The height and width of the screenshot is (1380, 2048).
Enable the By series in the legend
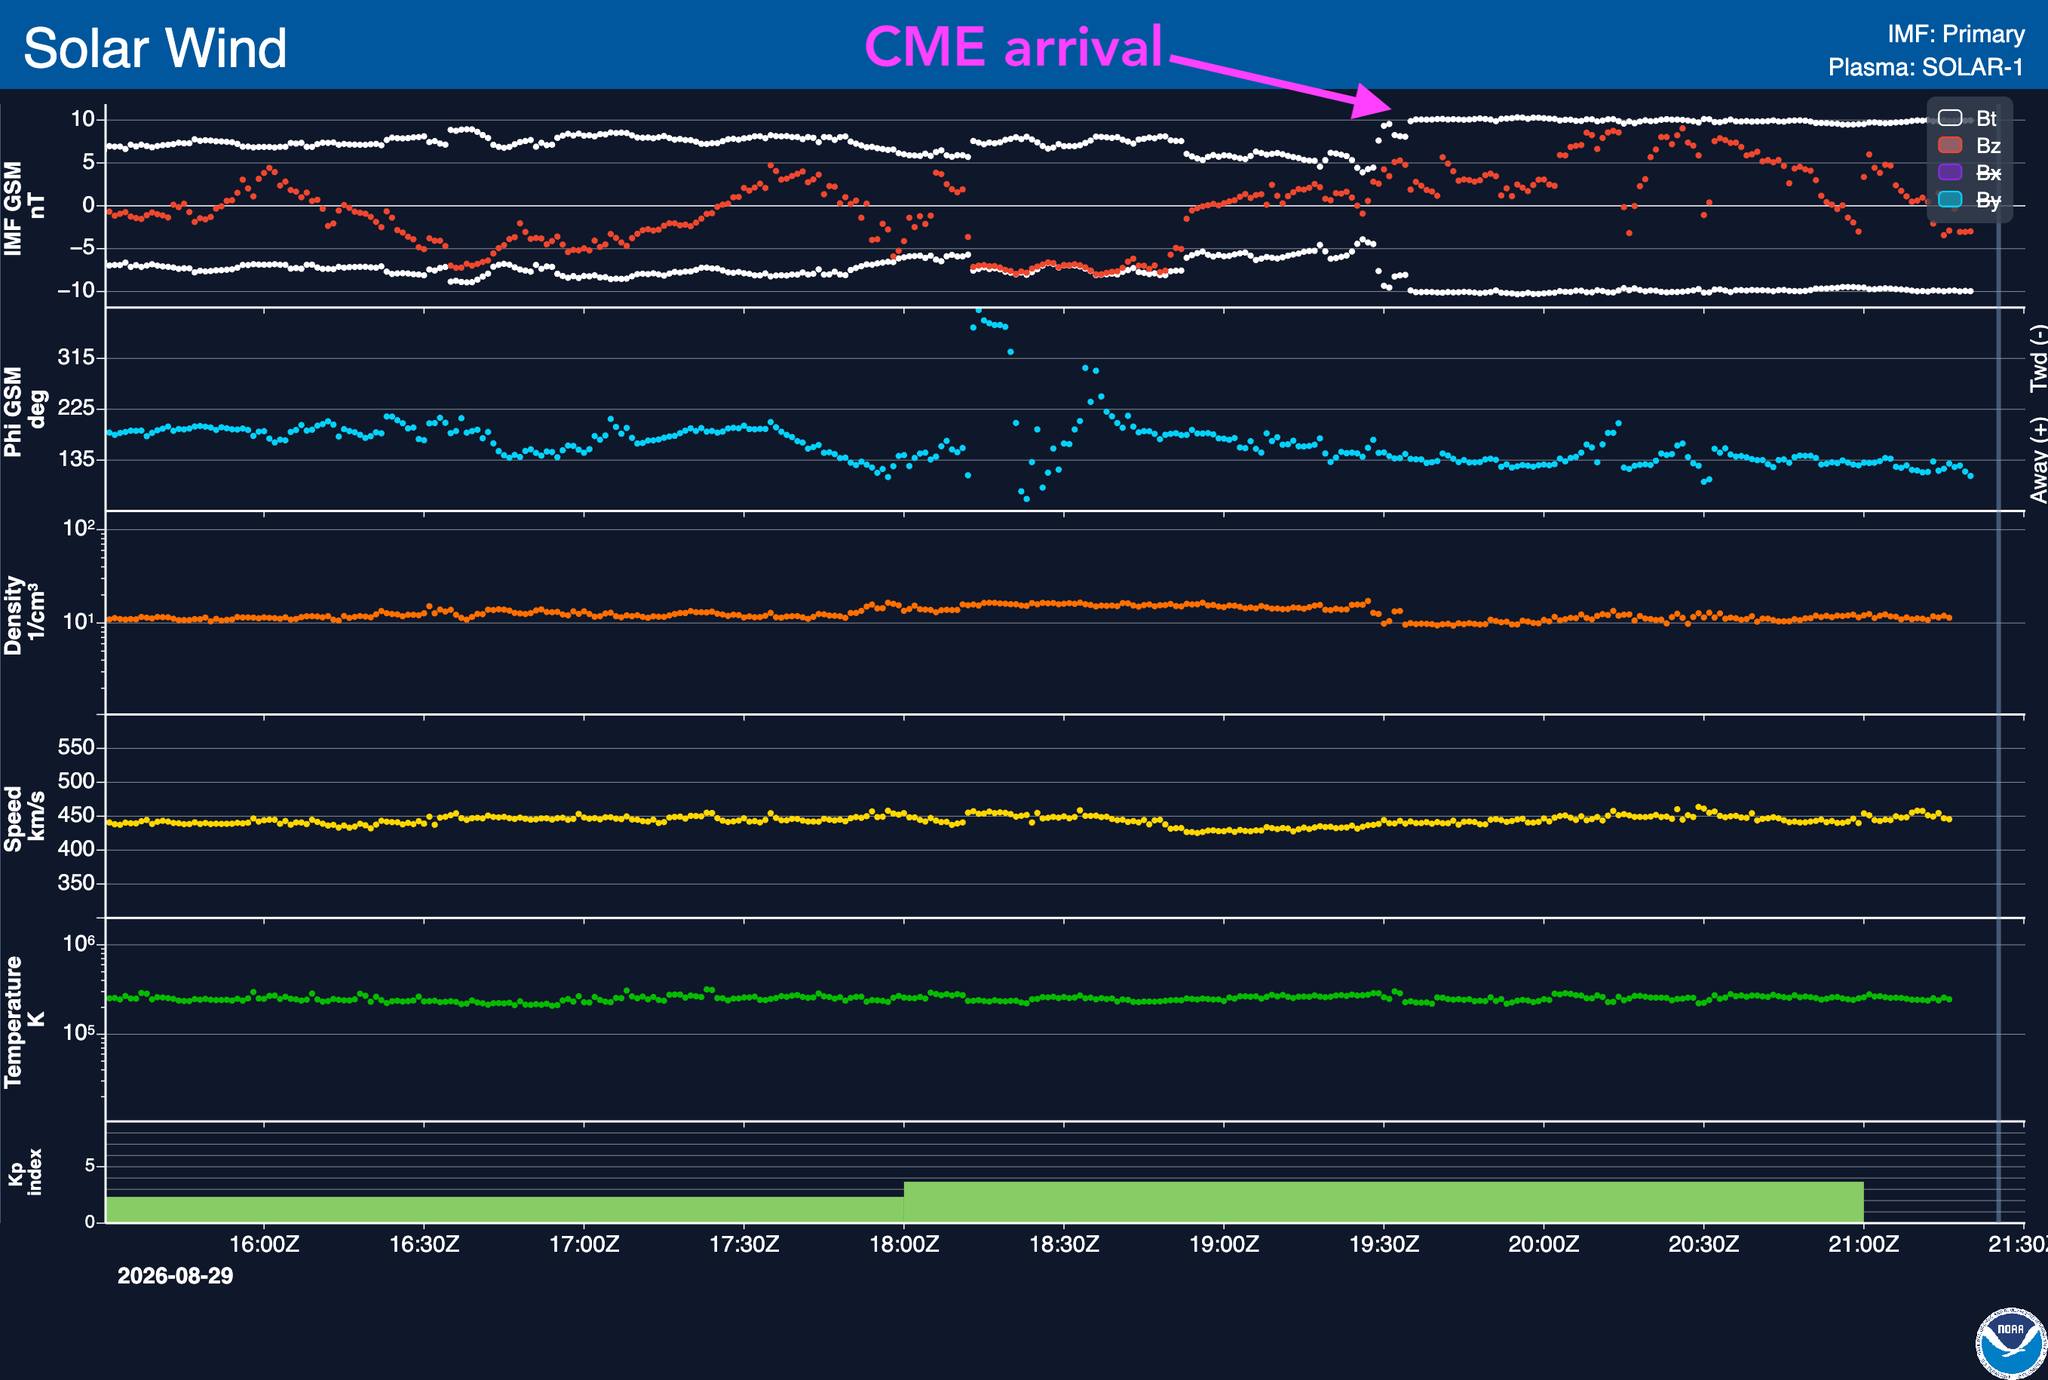1967,200
